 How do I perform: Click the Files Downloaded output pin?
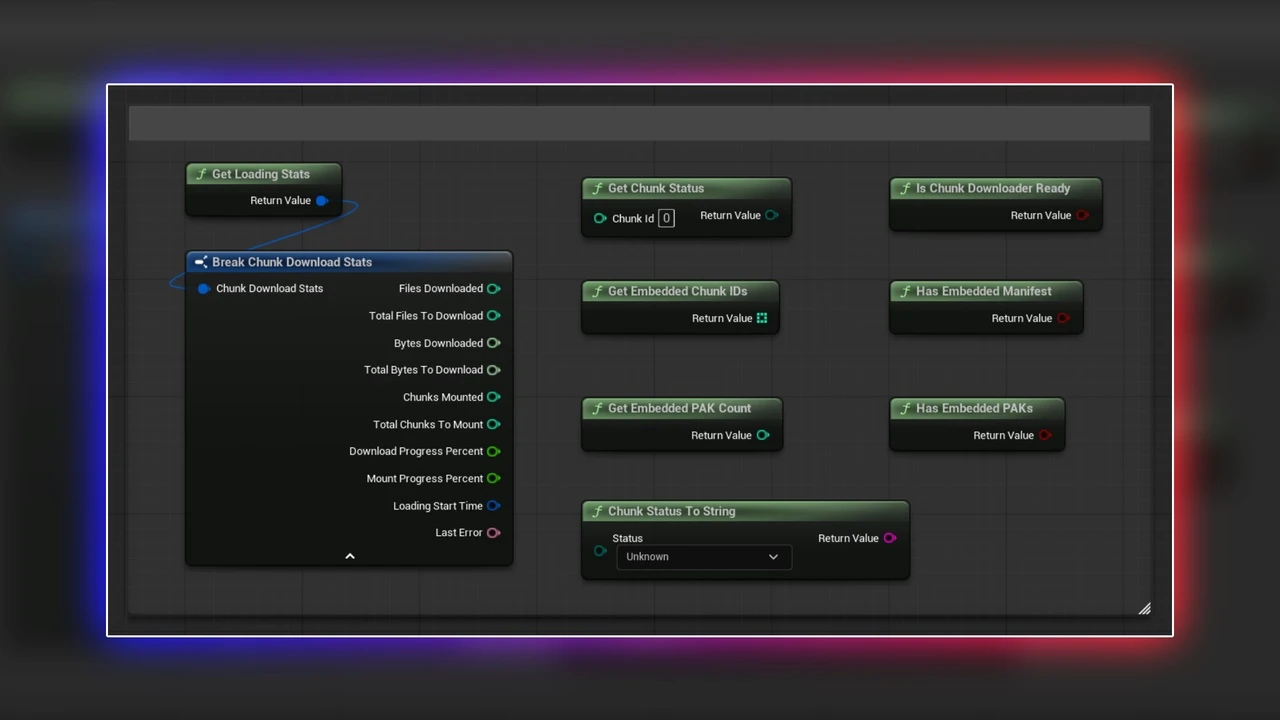tap(493, 289)
